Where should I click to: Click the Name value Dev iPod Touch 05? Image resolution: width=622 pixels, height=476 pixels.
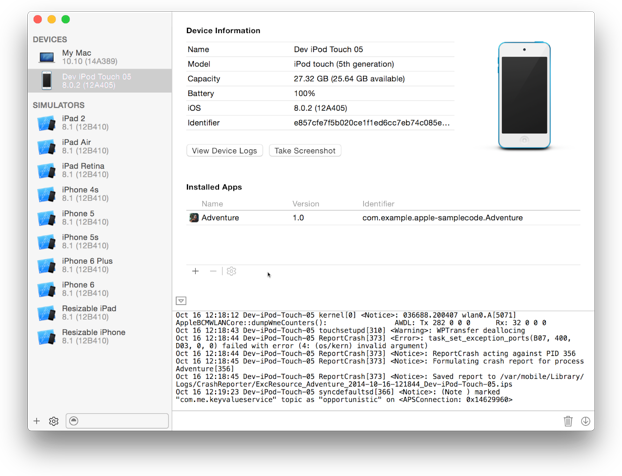click(328, 50)
